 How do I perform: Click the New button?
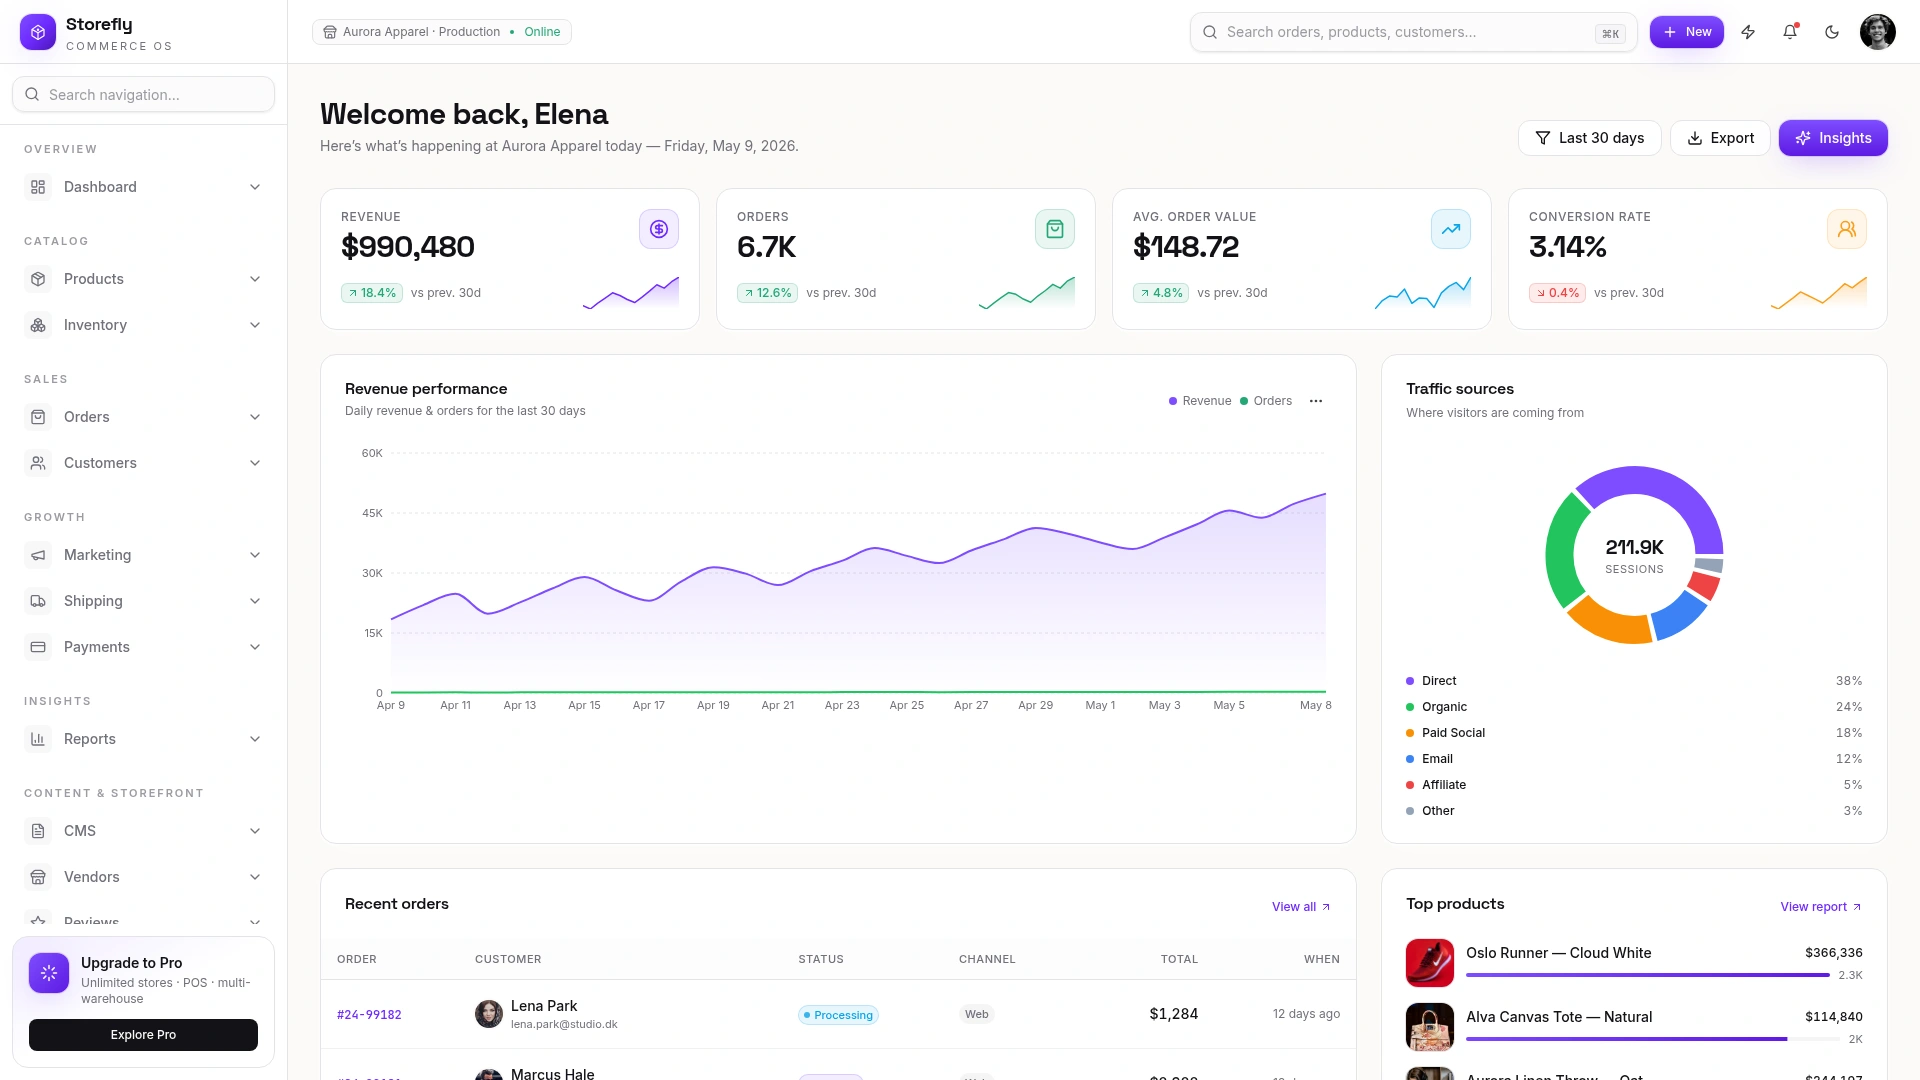click(x=1686, y=32)
